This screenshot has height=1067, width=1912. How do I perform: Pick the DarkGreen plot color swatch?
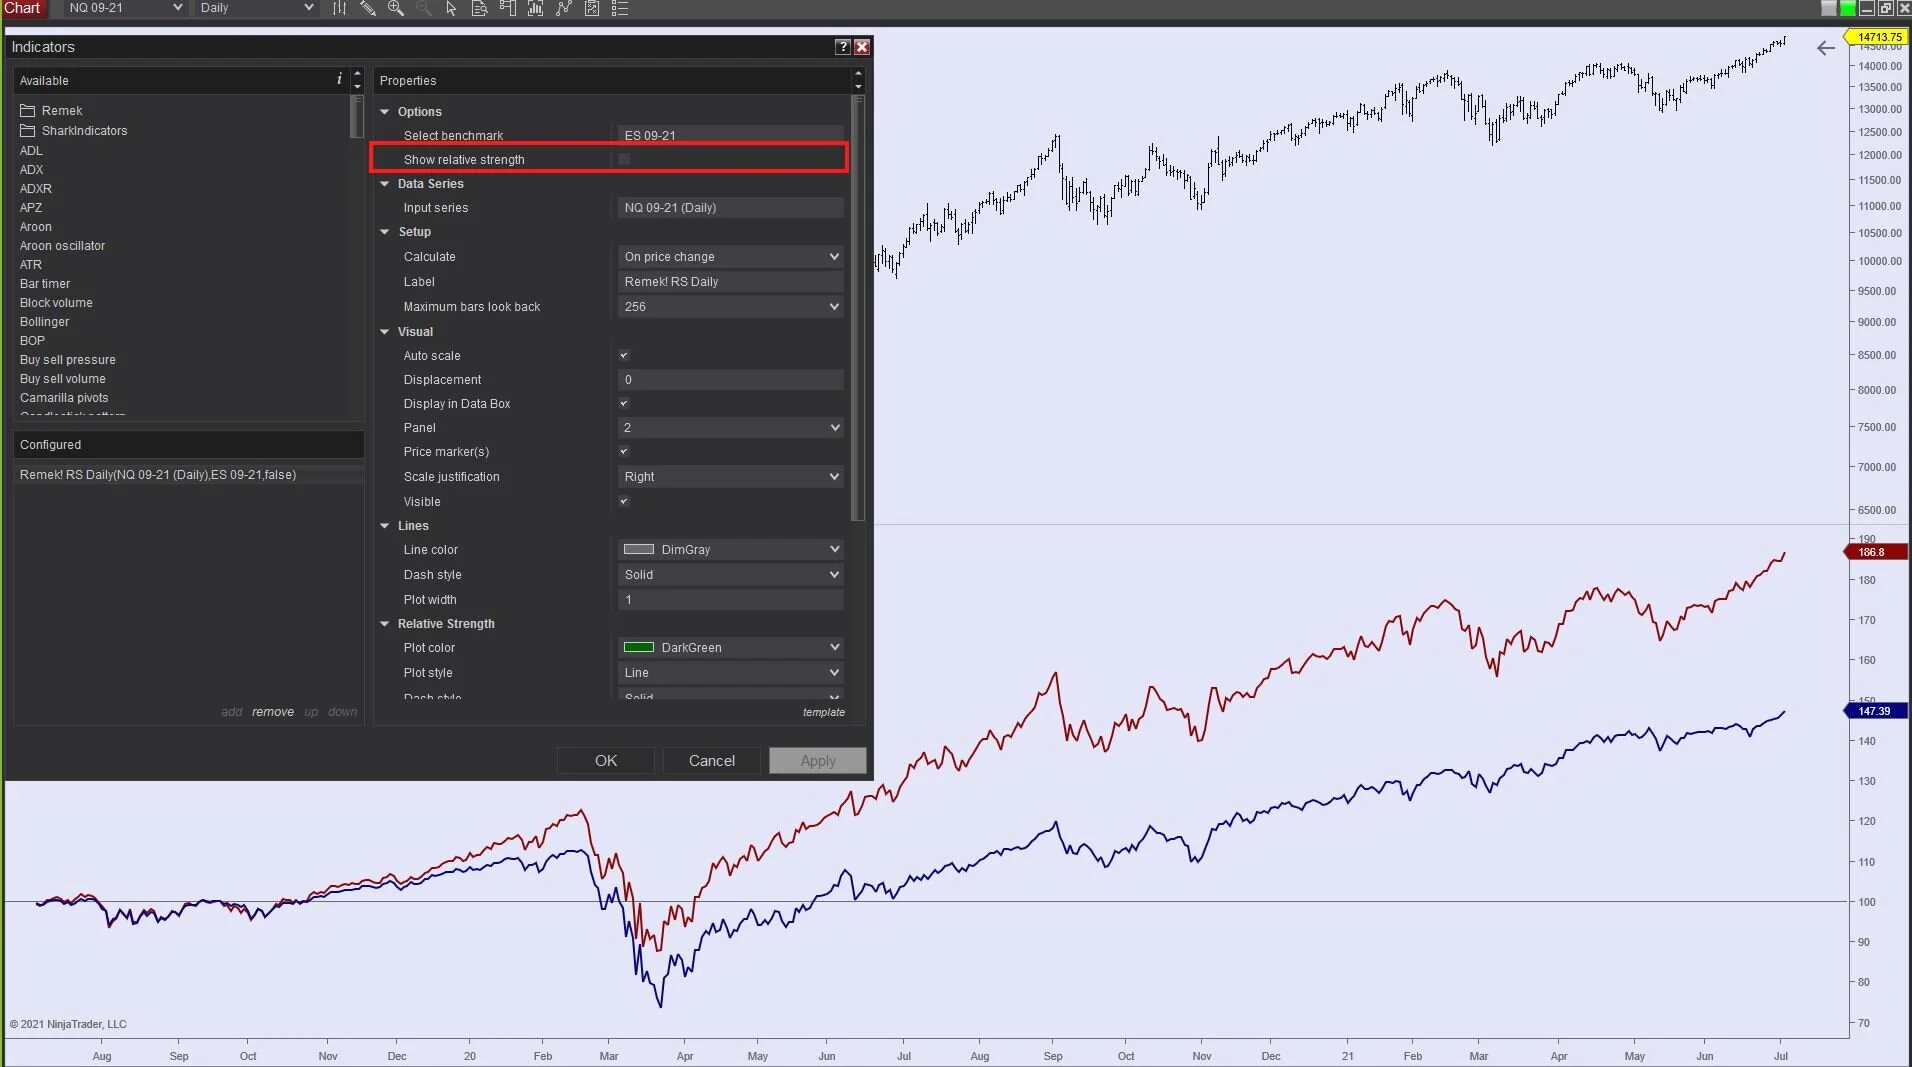coord(639,647)
